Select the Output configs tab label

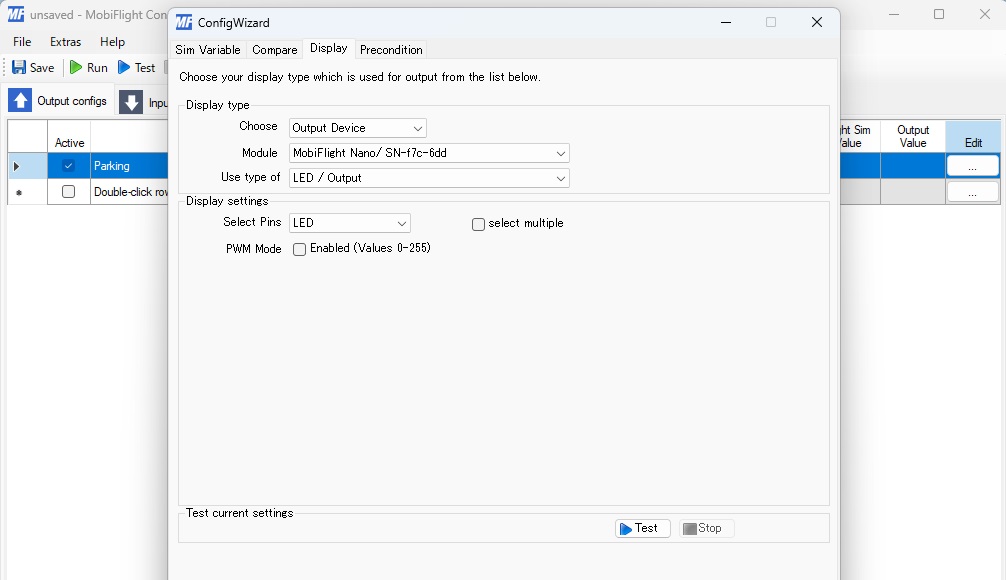[72, 101]
